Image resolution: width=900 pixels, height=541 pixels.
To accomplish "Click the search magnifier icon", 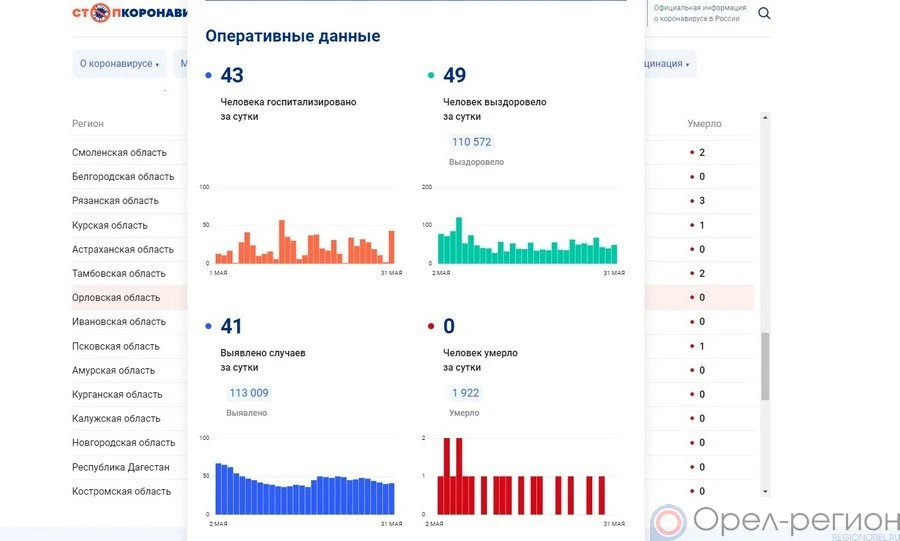I will 764,13.
